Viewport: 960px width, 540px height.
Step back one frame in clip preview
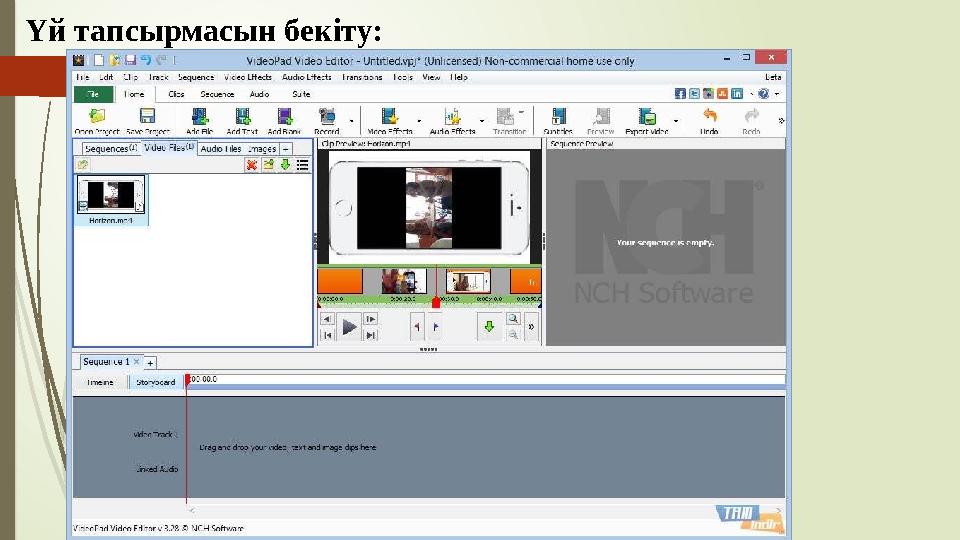(x=327, y=320)
